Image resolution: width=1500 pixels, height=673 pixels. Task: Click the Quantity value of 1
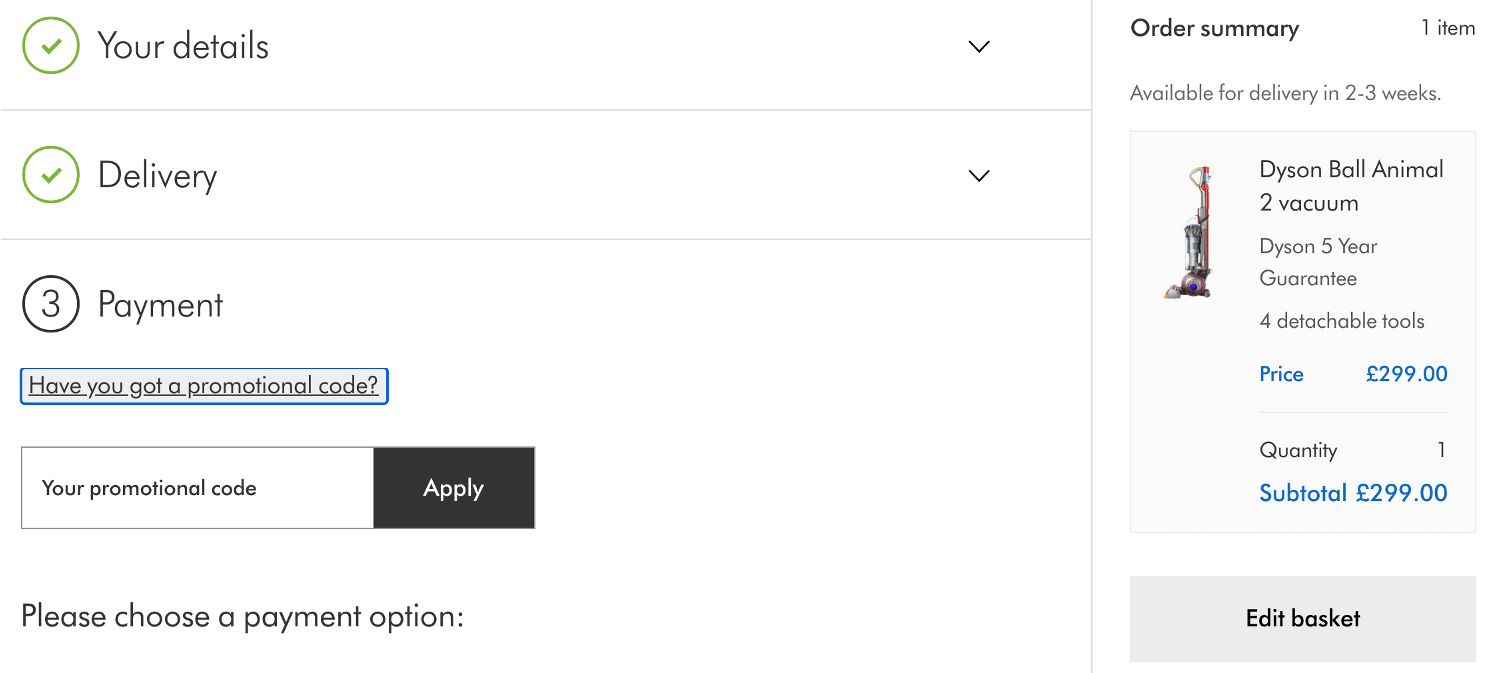1441,450
